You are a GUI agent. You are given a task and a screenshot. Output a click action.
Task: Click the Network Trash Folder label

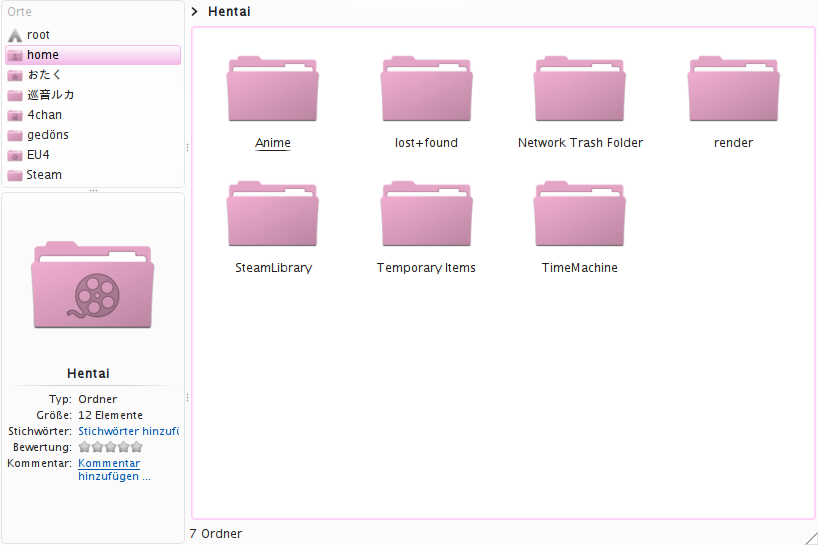pos(580,143)
